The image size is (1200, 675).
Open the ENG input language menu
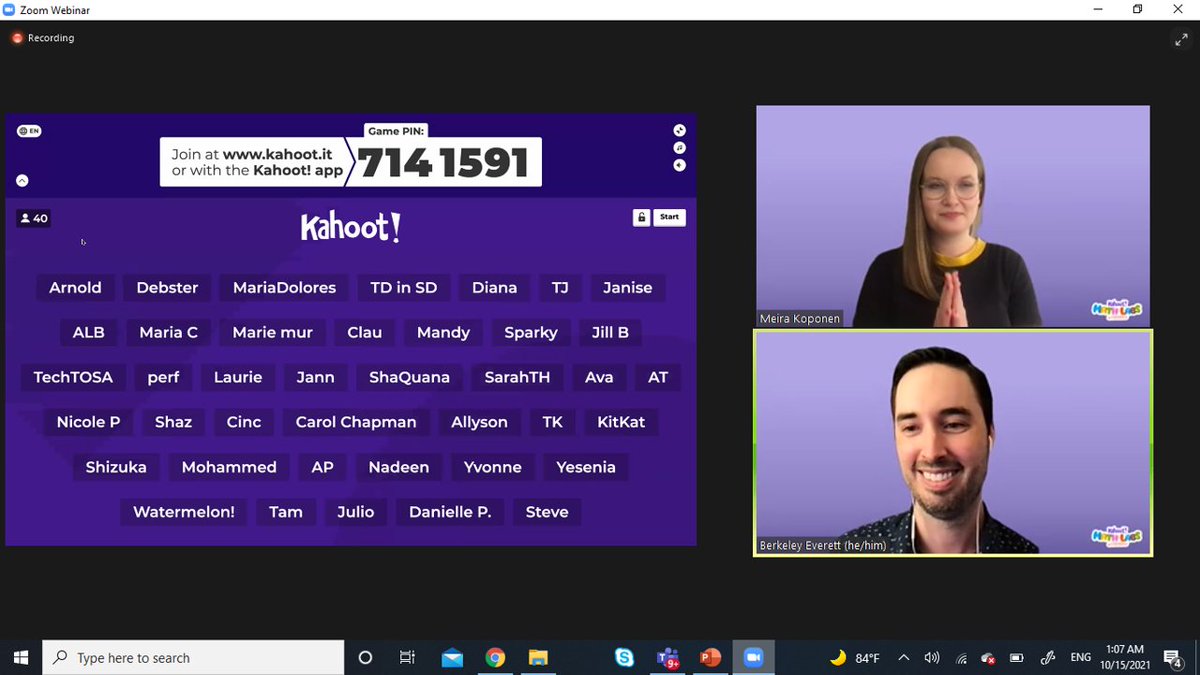click(x=1081, y=657)
